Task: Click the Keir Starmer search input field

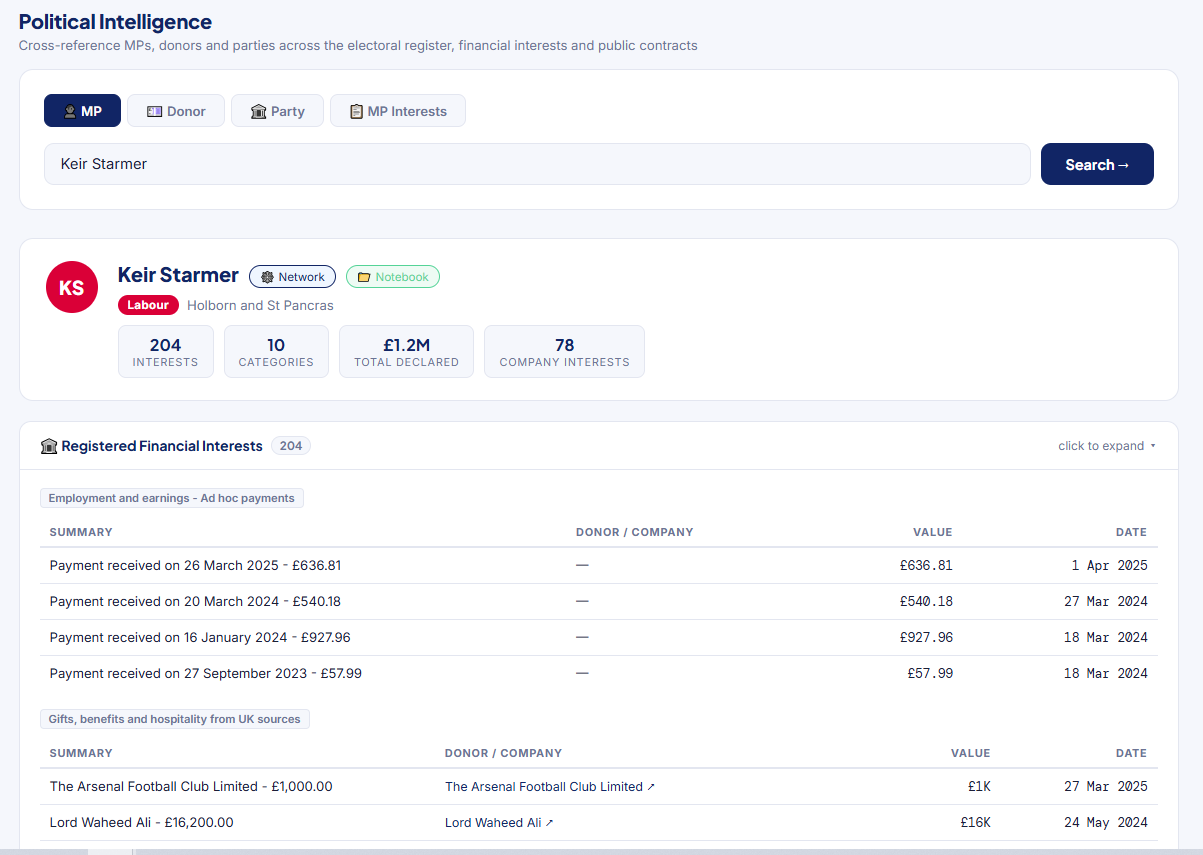Action: point(537,164)
